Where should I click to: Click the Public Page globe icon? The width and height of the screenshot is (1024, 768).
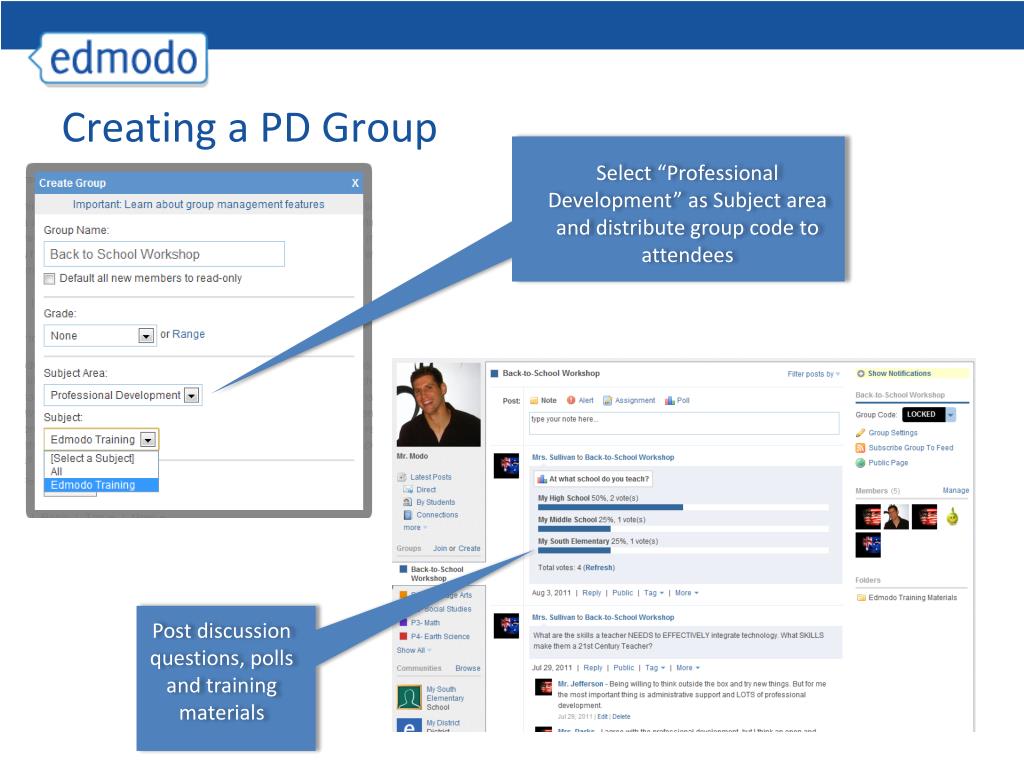click(x=861, y=463)
